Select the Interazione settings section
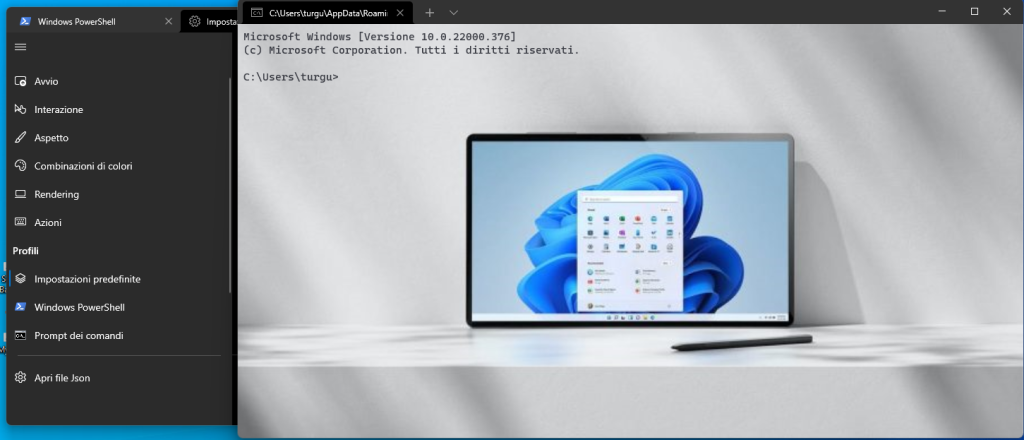 (58, 109)
